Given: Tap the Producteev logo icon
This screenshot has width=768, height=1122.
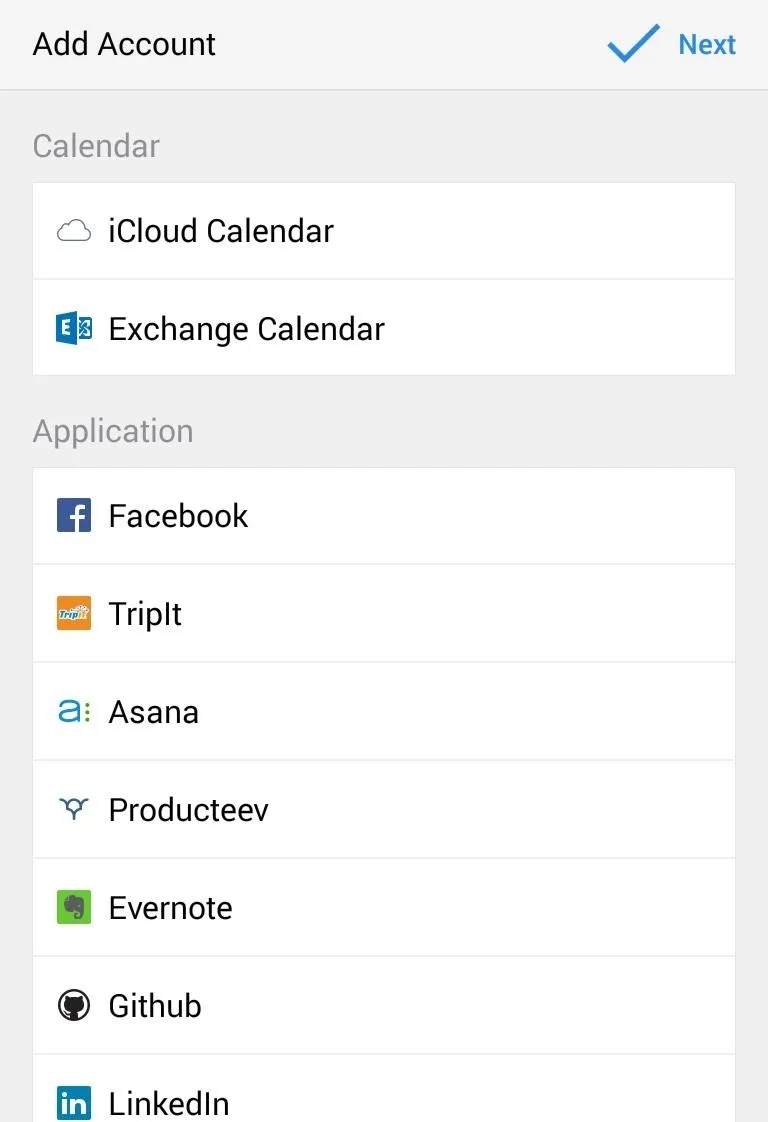Looking at the screenshot, I should pyautogui.click(x=74, y=809).
